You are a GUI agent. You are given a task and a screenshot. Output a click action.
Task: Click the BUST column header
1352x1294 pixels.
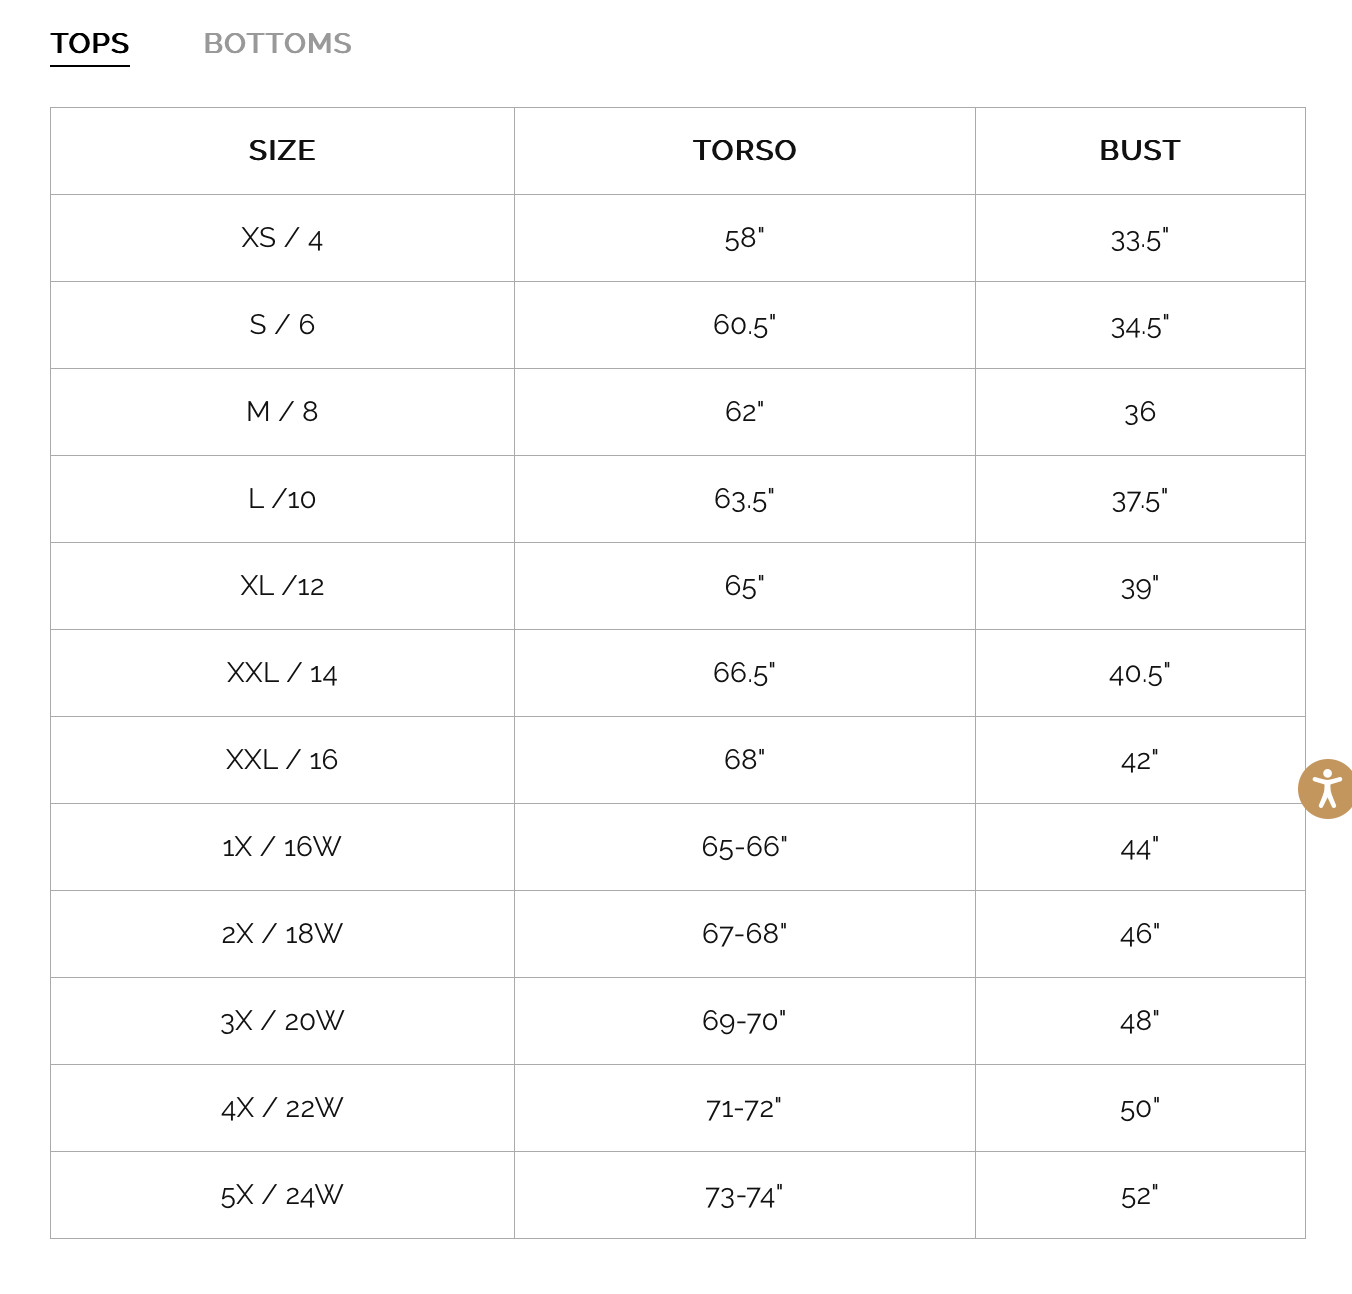pyautogui.click(x=1139, y=151)
